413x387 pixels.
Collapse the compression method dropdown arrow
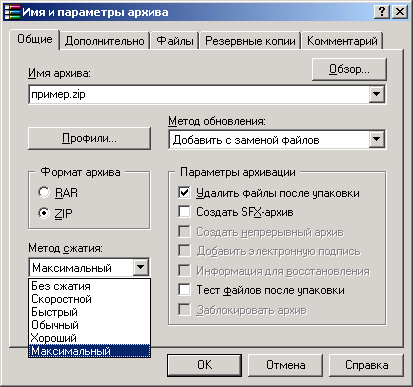141,267
